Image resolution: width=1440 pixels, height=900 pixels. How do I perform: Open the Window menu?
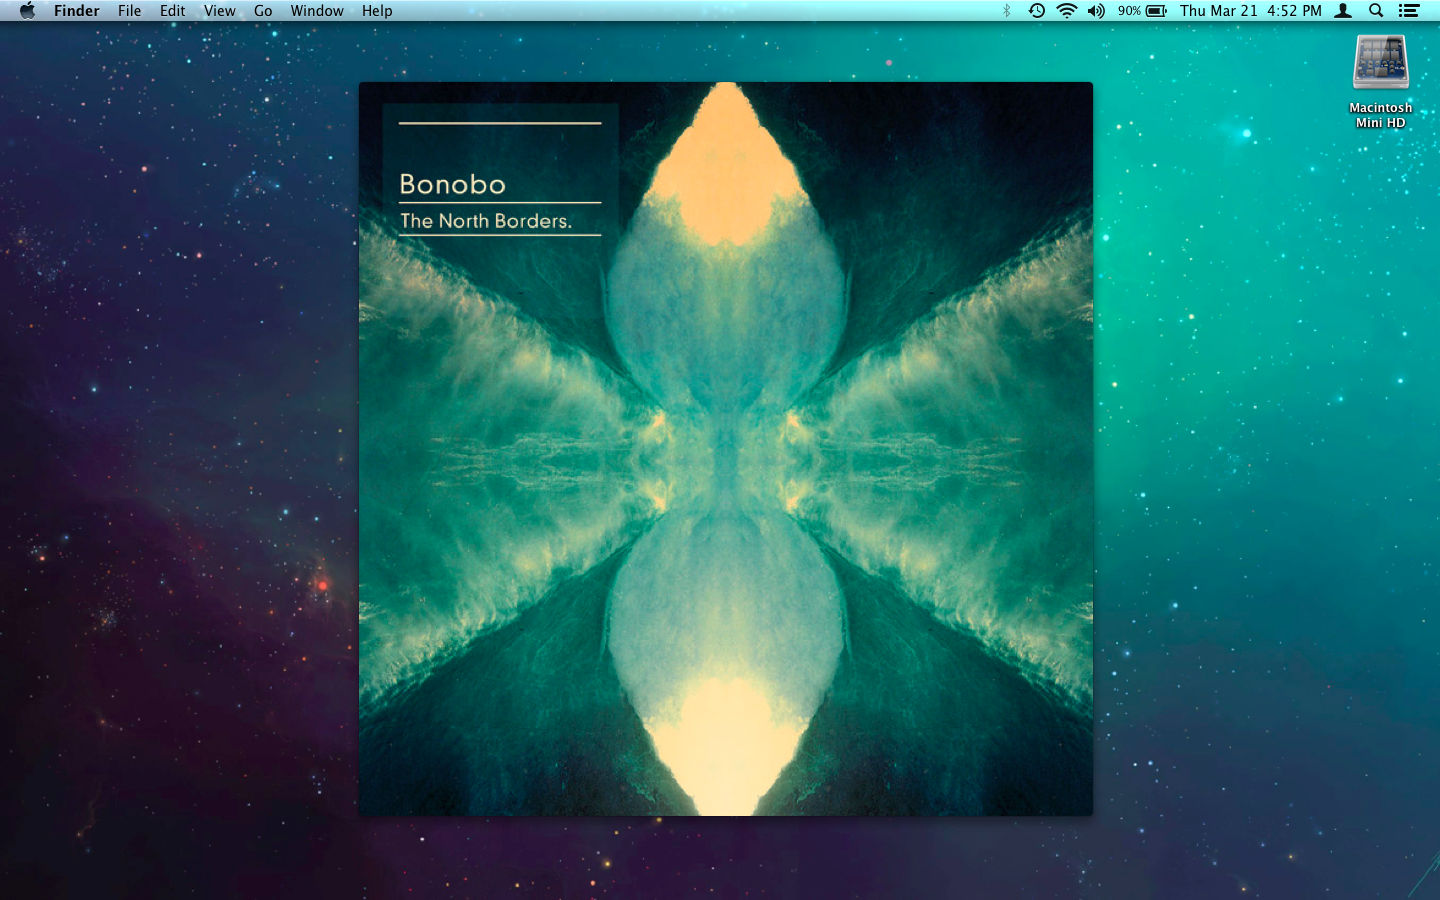click(x=317, y=11)
